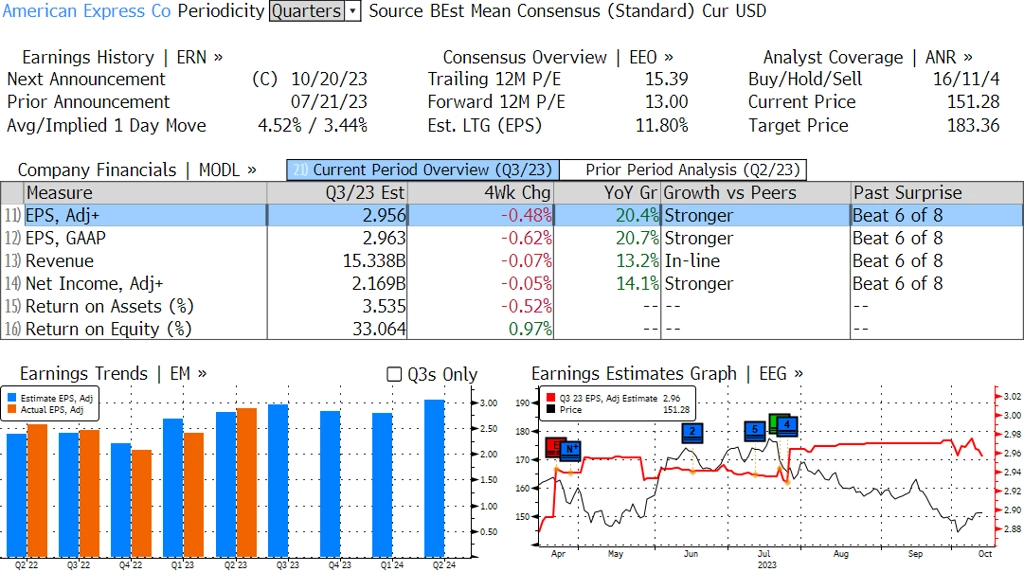1024x572 pixels.
Task: Click the Est. LTG (EPS) value 11.80%
Action: (x=662, y=125)
